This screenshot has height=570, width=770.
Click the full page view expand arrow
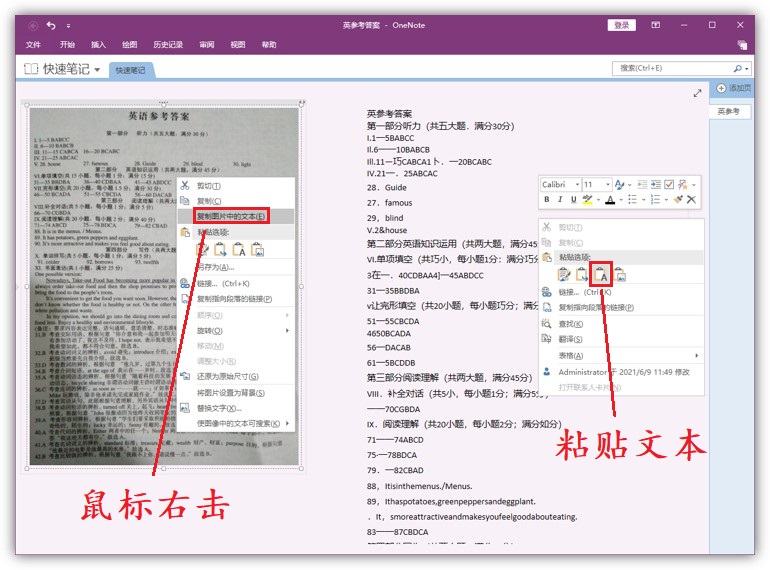[x=697, y=93]
